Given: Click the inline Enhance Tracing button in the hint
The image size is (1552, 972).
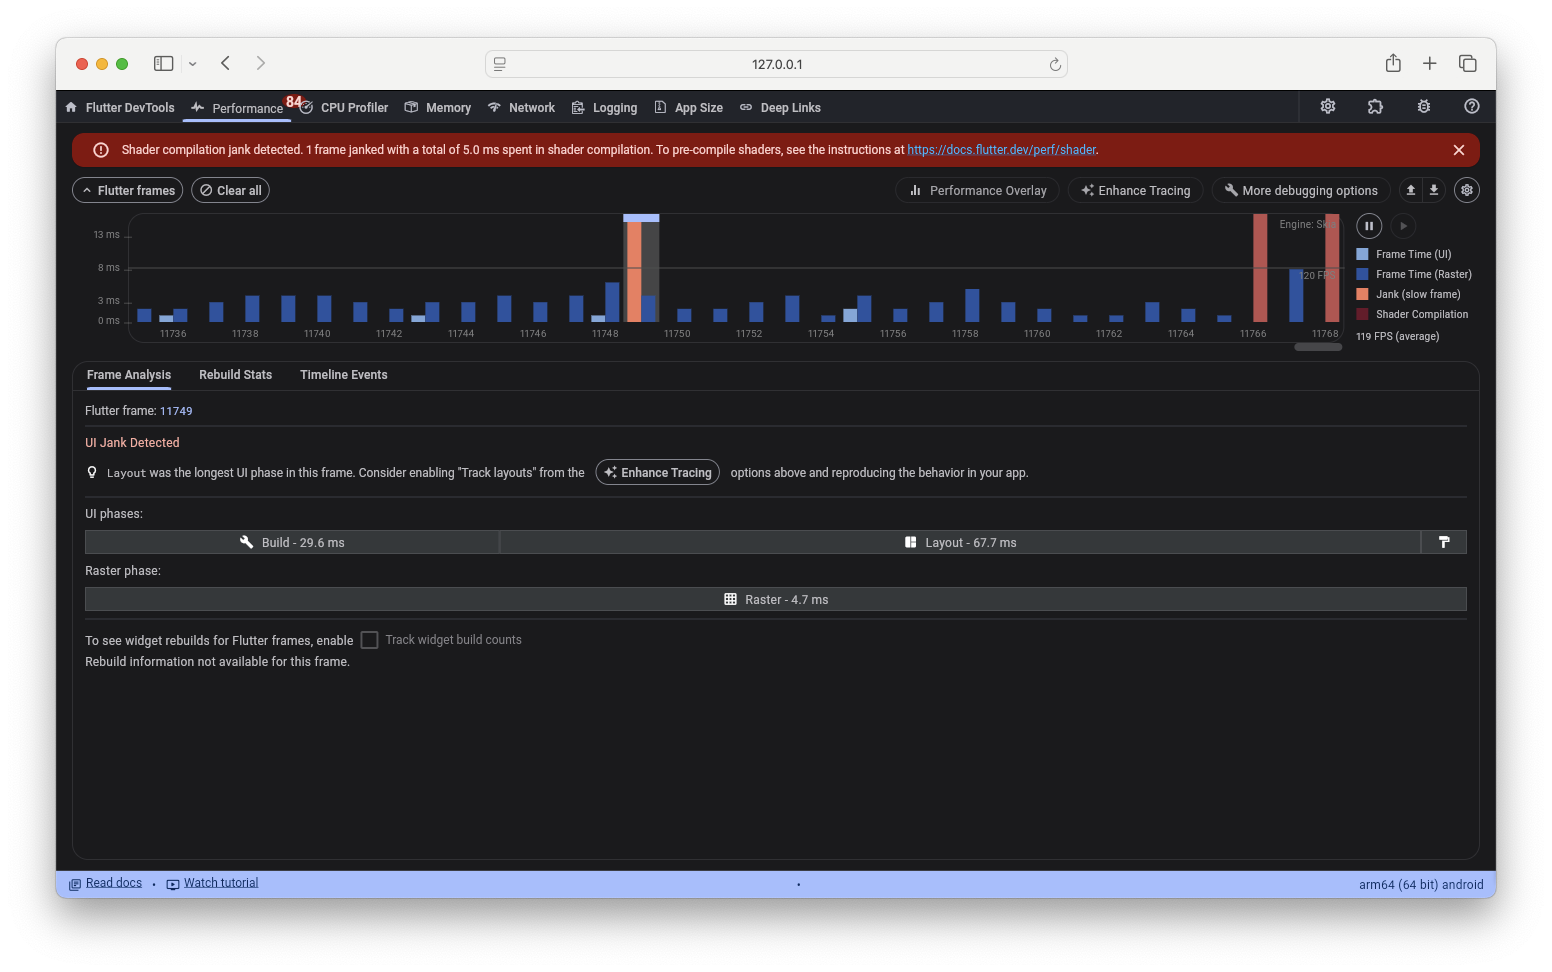Looking at the screenshot, I should (x=658, y=472).
